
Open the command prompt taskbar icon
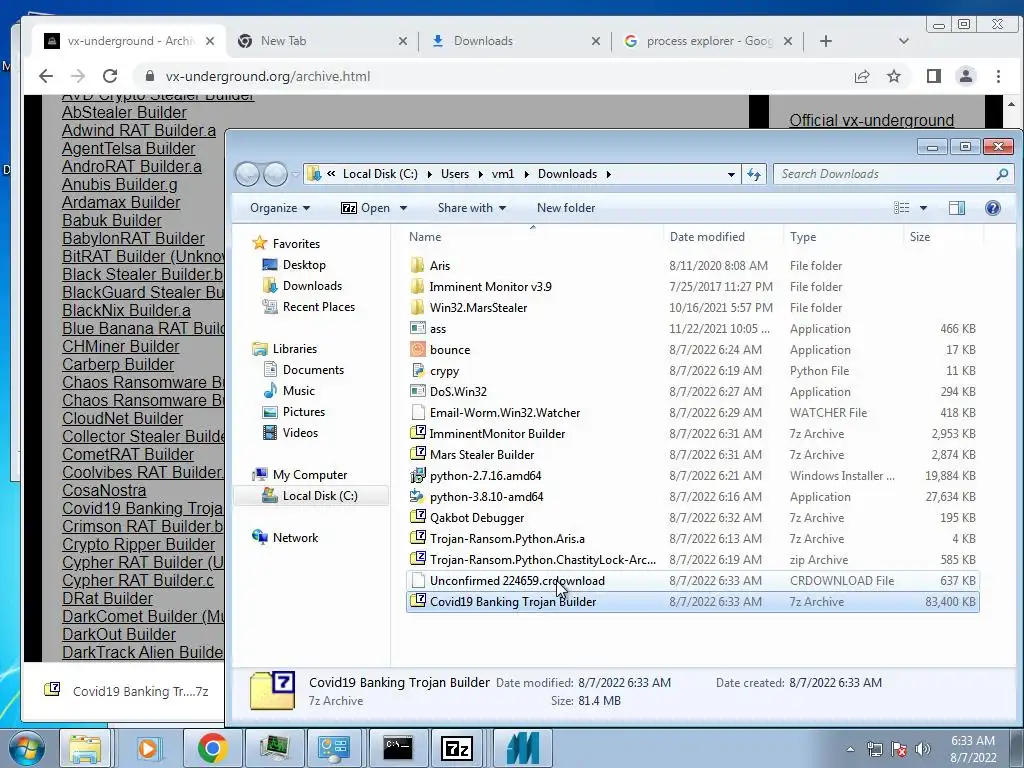pyautogui.click(x=398, y=748)
